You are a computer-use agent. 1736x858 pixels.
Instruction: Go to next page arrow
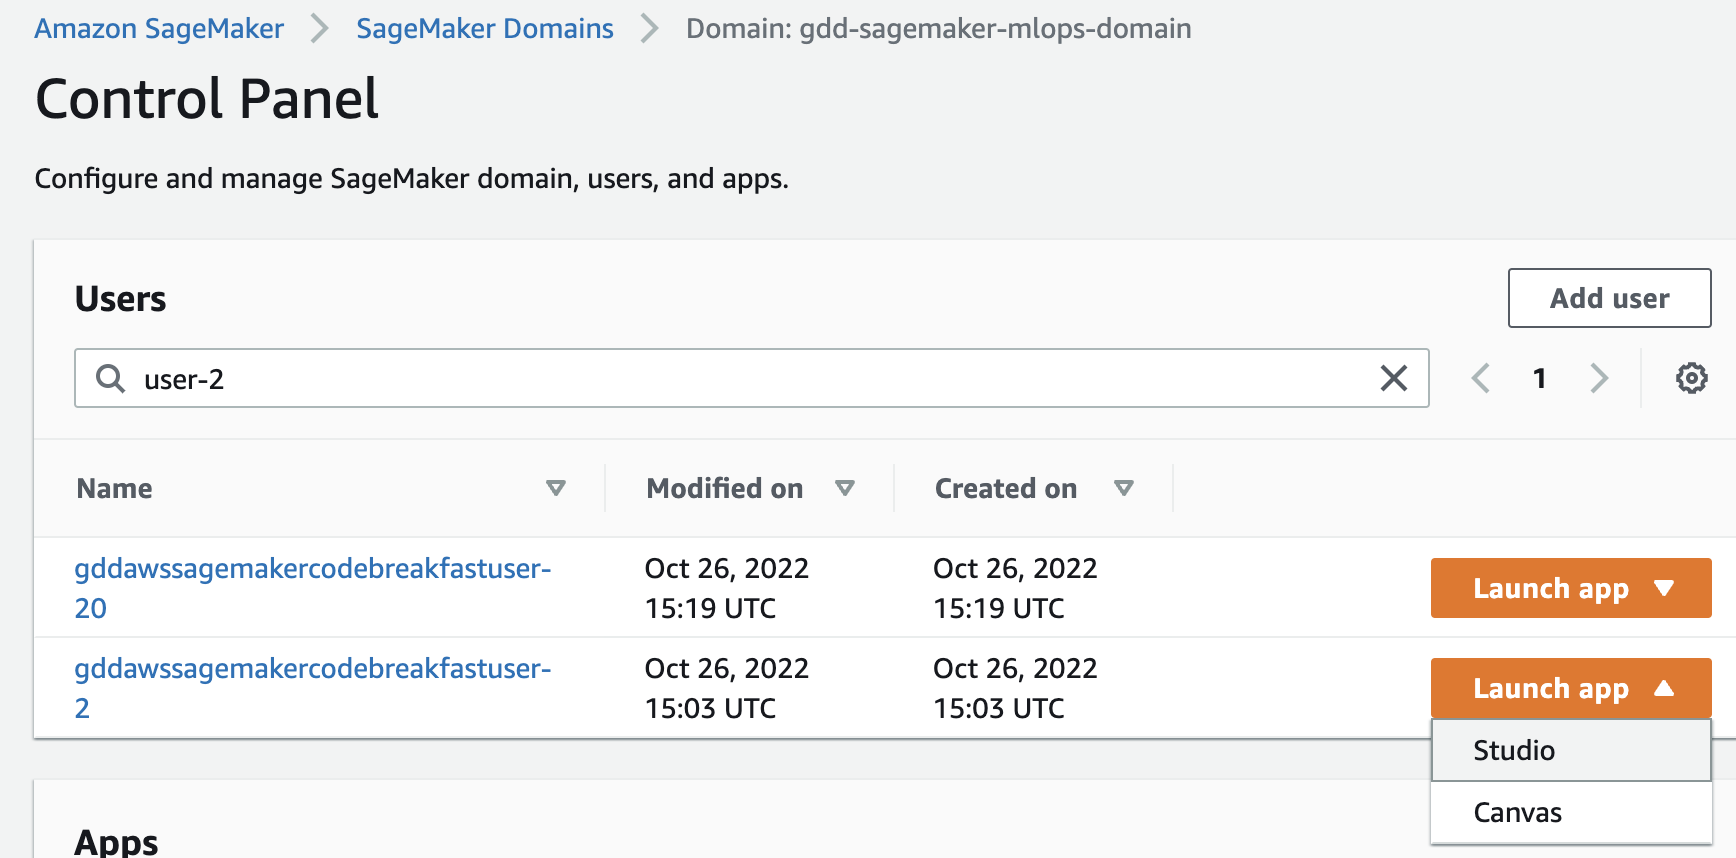point(1599,378)
